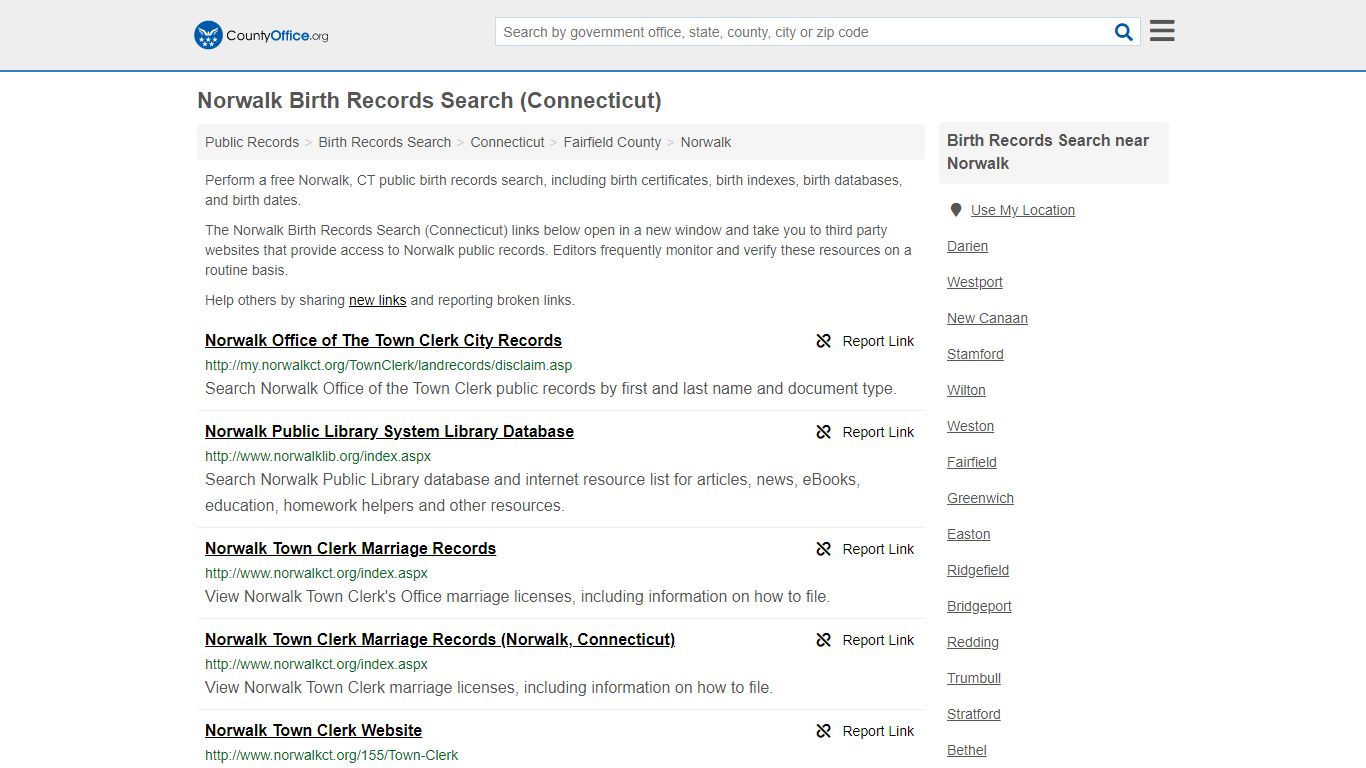Visit the norwalklib.org index URL

[x=318, y=456]
